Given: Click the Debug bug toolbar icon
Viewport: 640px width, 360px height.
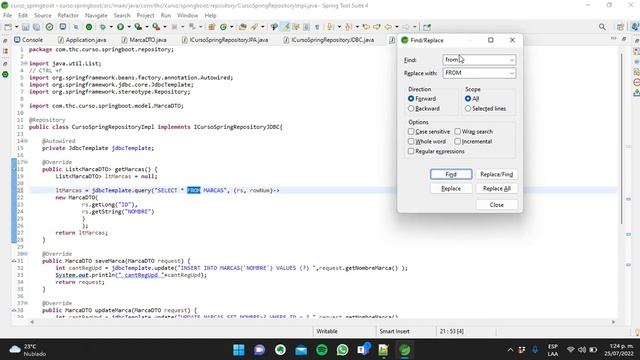Looking at the screenshot, I should 102,27.
